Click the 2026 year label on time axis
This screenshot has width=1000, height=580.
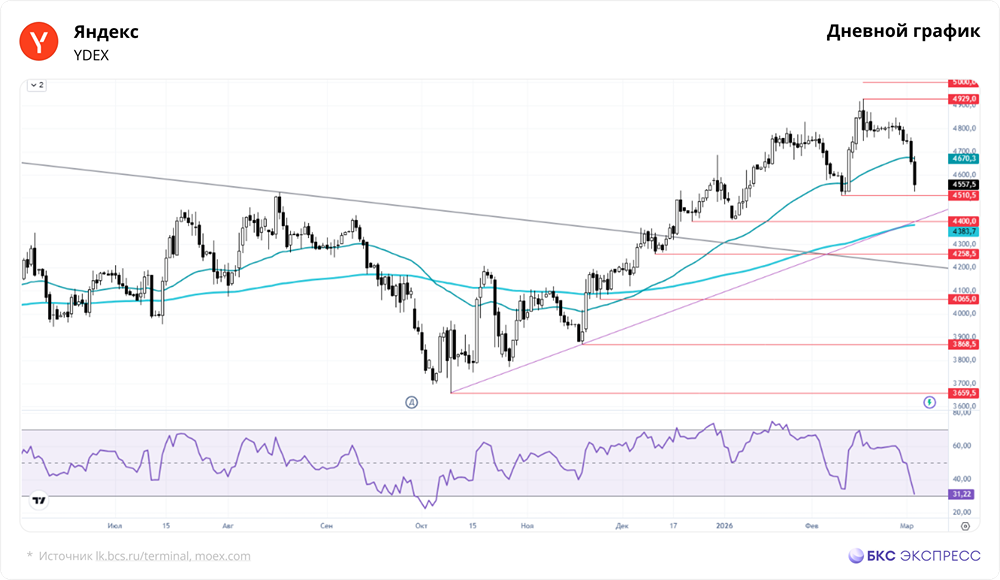[724, 526]
